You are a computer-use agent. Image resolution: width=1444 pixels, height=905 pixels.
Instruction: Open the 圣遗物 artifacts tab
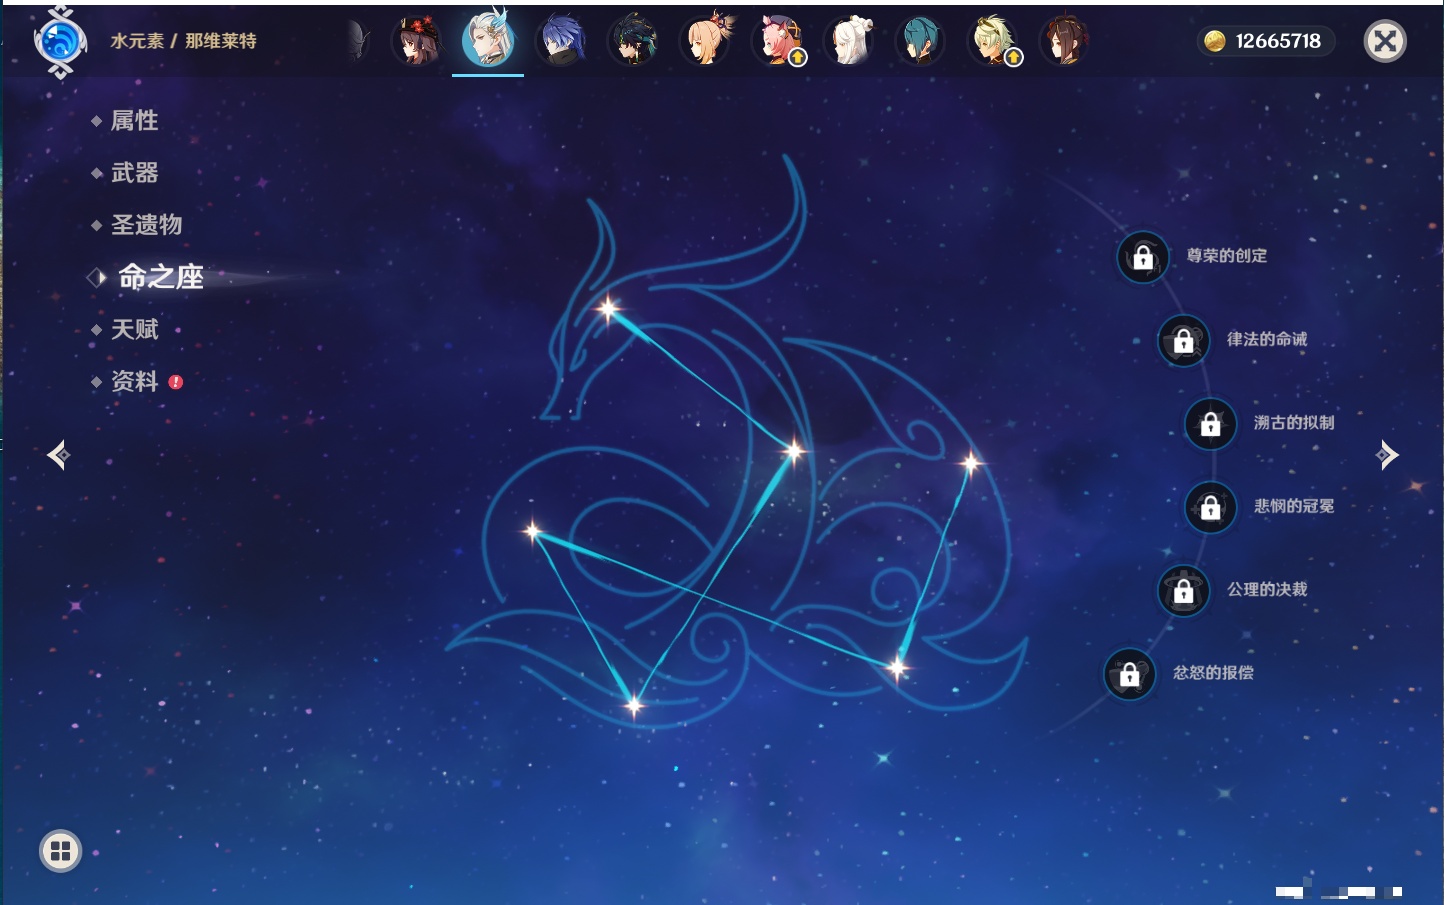click(x=146, y=225)
